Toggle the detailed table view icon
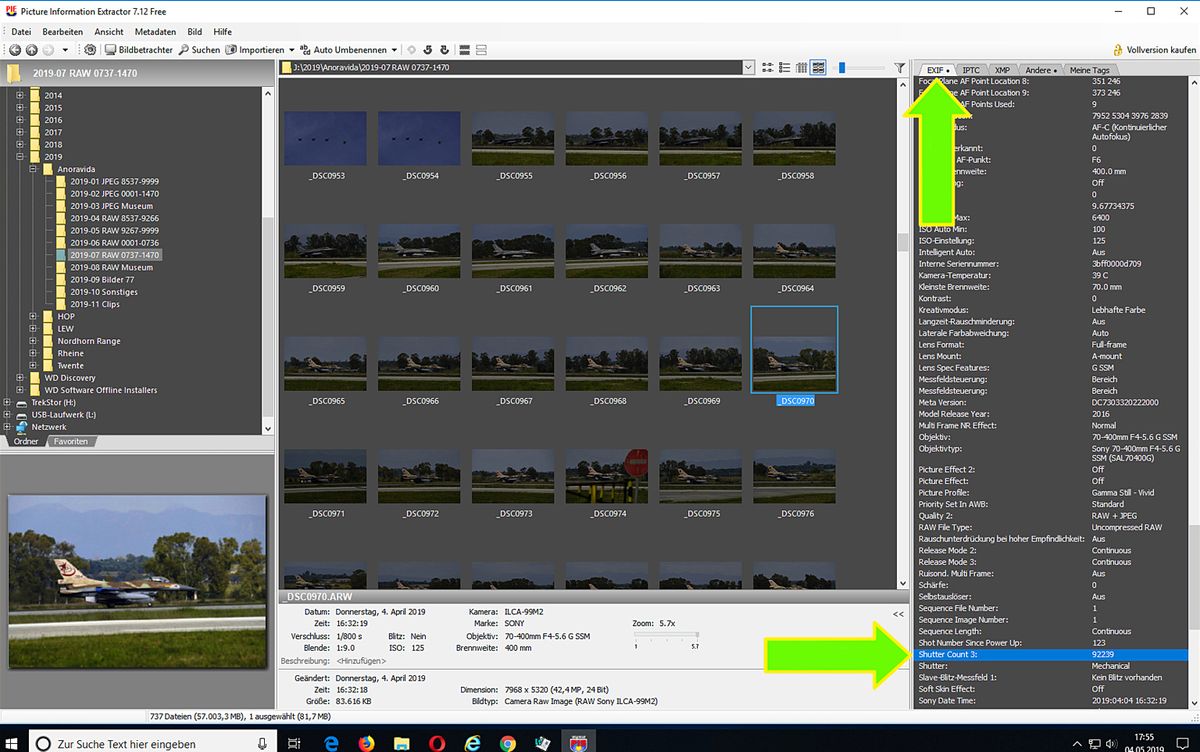Viewport: 1200px width, 752px height. coord(801,68)
